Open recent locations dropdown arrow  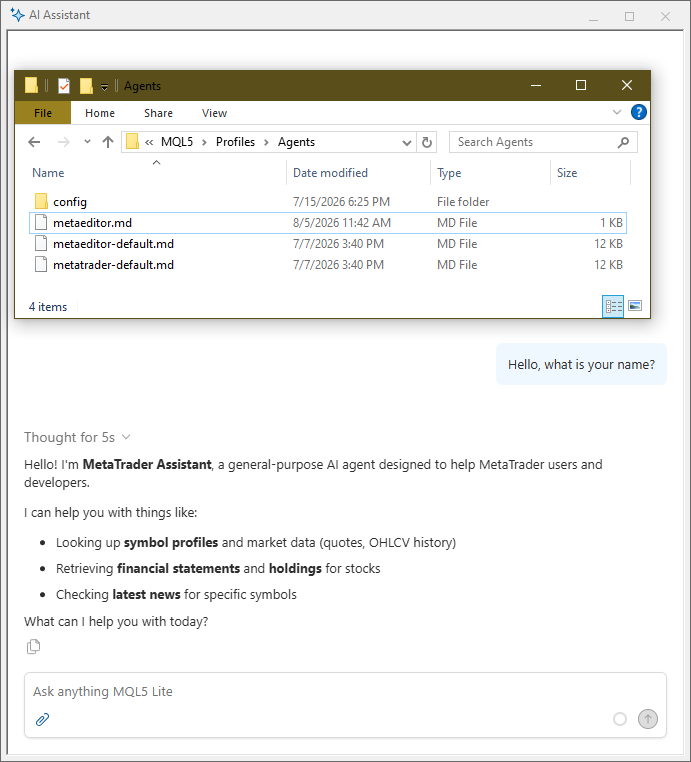[x=87, y=142]
